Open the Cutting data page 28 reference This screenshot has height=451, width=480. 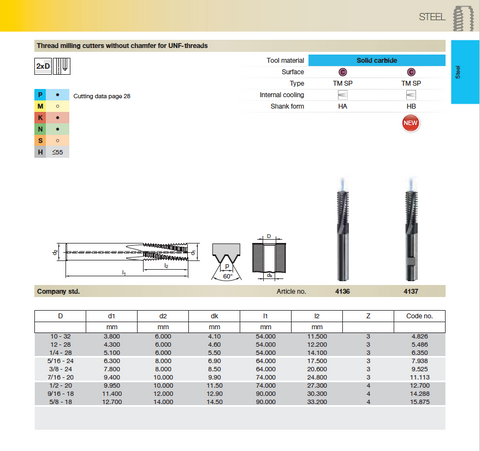coord(102,96)
